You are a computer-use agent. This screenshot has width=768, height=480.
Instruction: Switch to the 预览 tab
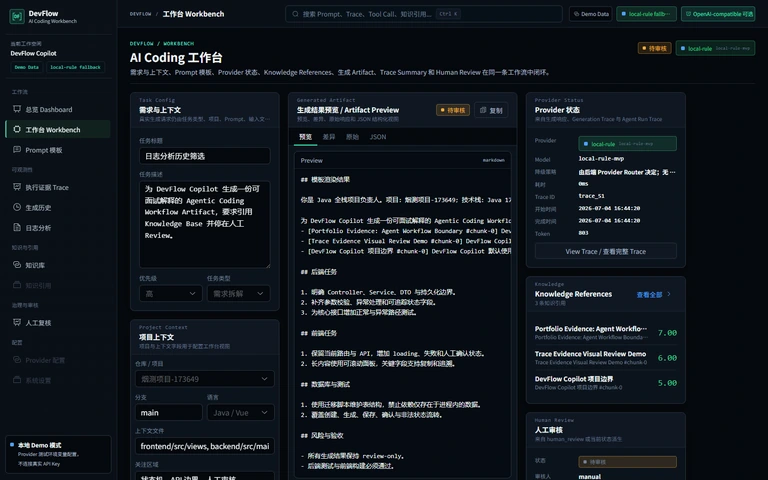(x=305, y=137)
